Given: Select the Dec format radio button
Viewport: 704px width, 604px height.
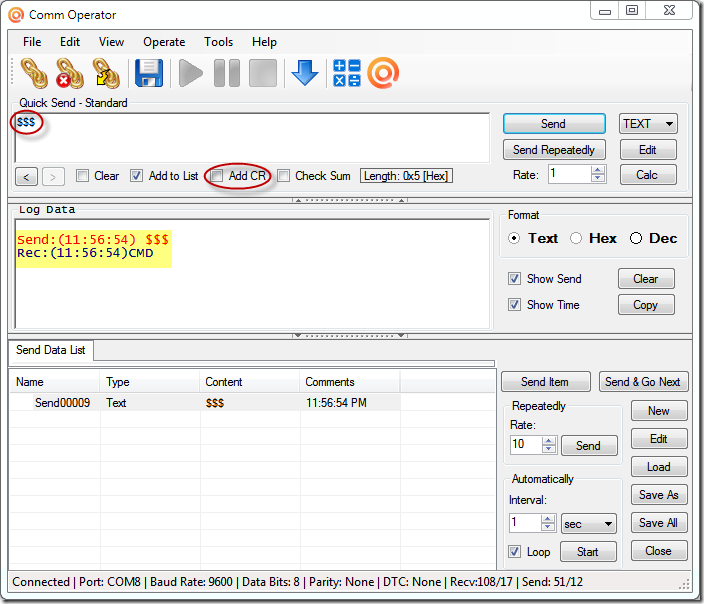Looking at the screenshot, I should [636, 238].
